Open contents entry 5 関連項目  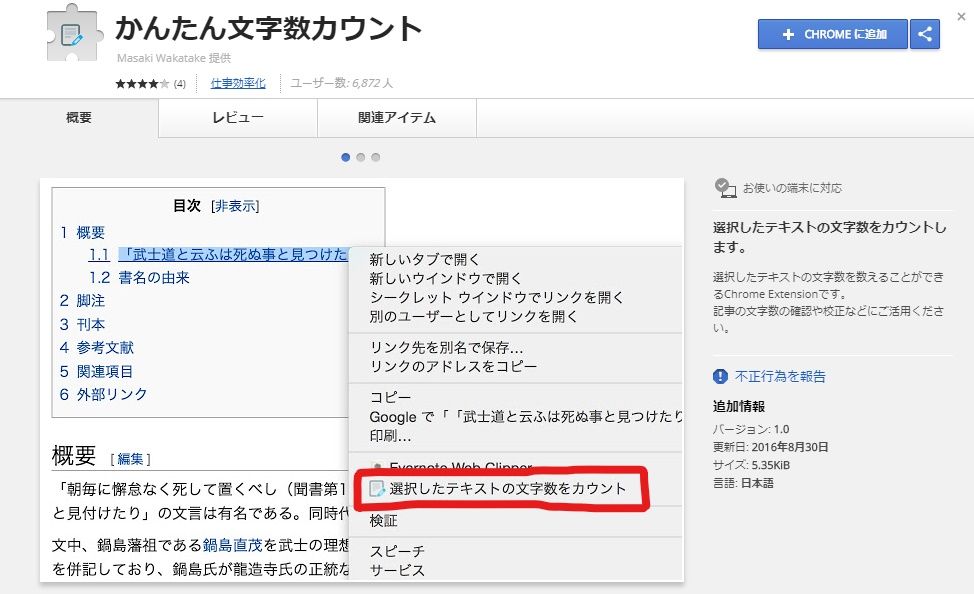pos(96,372)
